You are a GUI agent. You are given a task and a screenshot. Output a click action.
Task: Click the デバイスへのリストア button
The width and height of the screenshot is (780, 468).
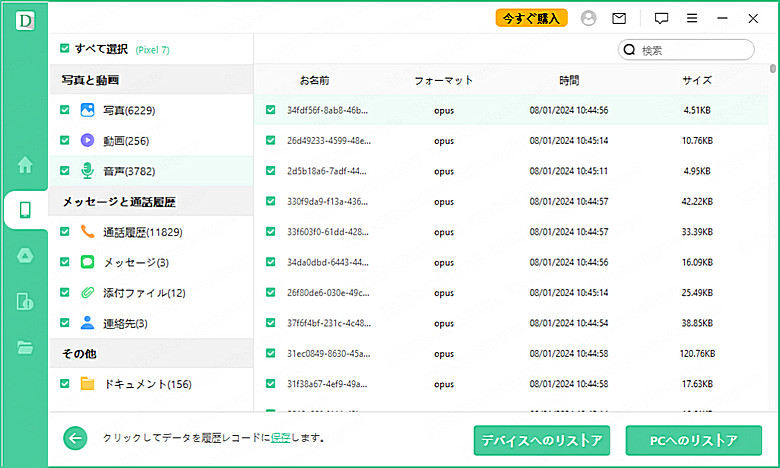click(x=542, y=440)
